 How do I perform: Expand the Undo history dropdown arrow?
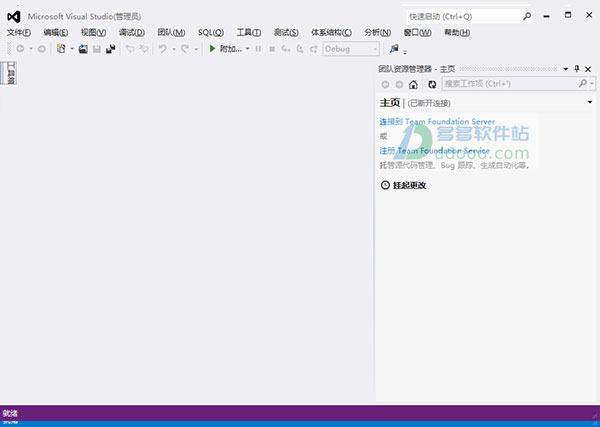174,49
